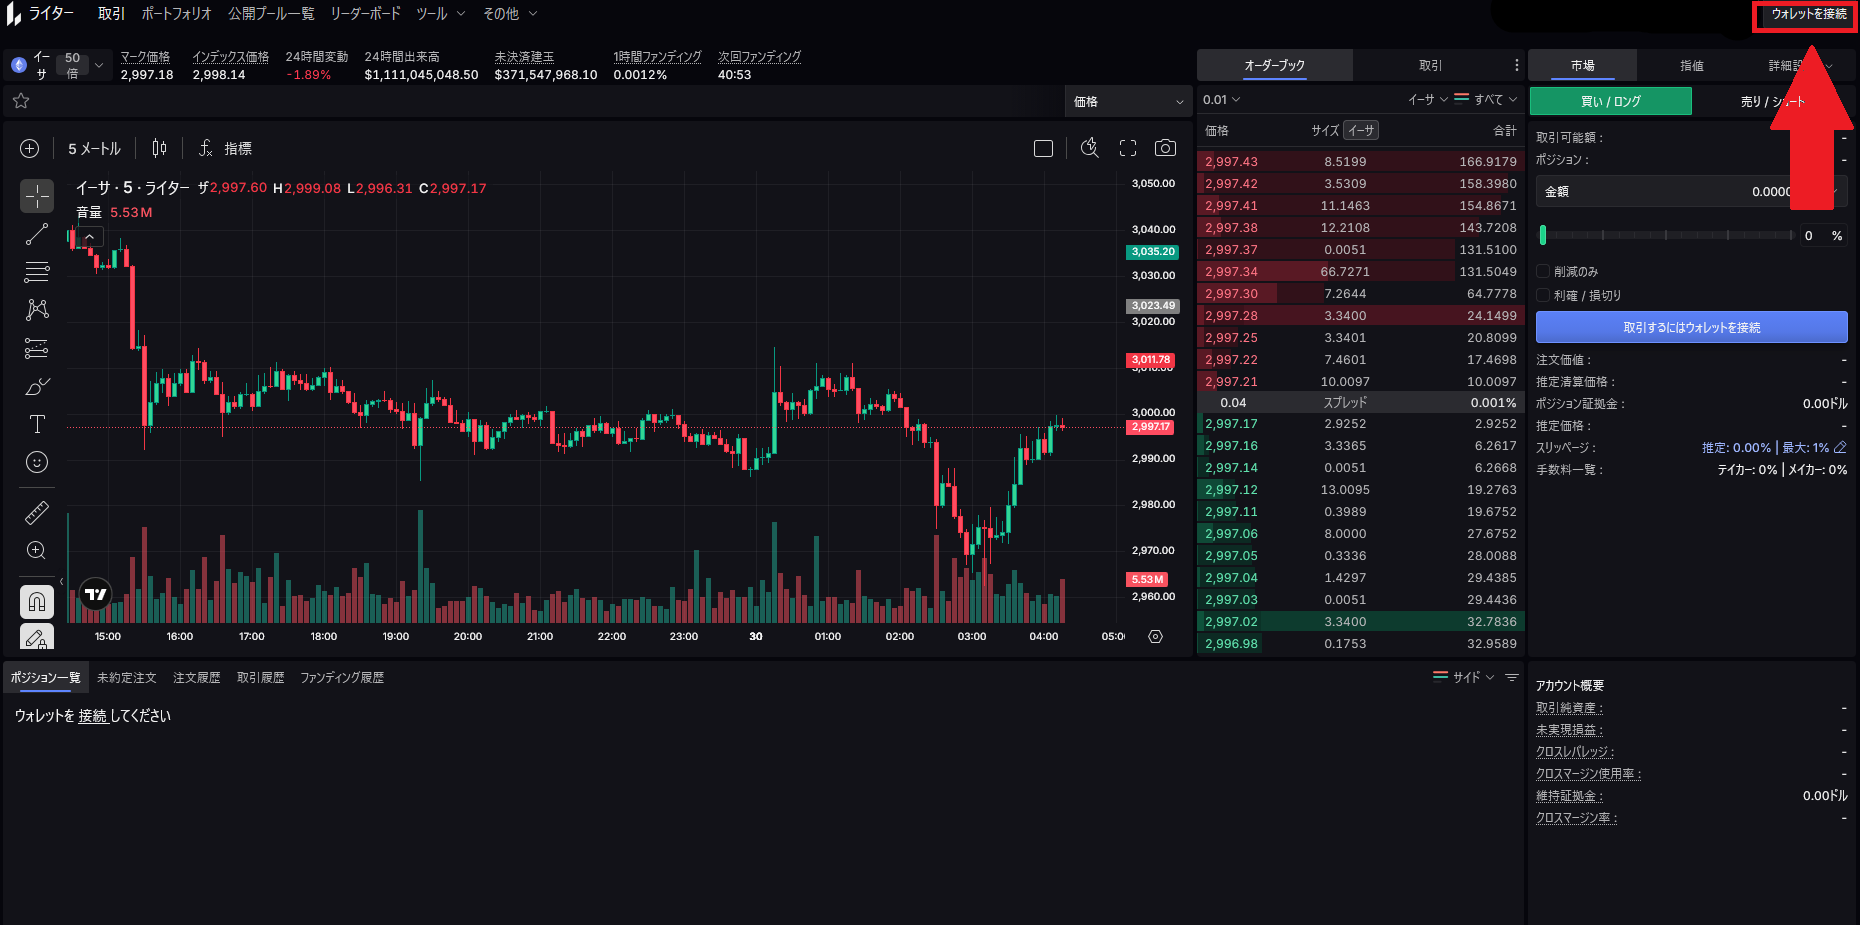The width and height of the screenshot is (1860, 925).
Task: Open the 0.01 price grouping dropdown
Action: [x=1221, y=100]
